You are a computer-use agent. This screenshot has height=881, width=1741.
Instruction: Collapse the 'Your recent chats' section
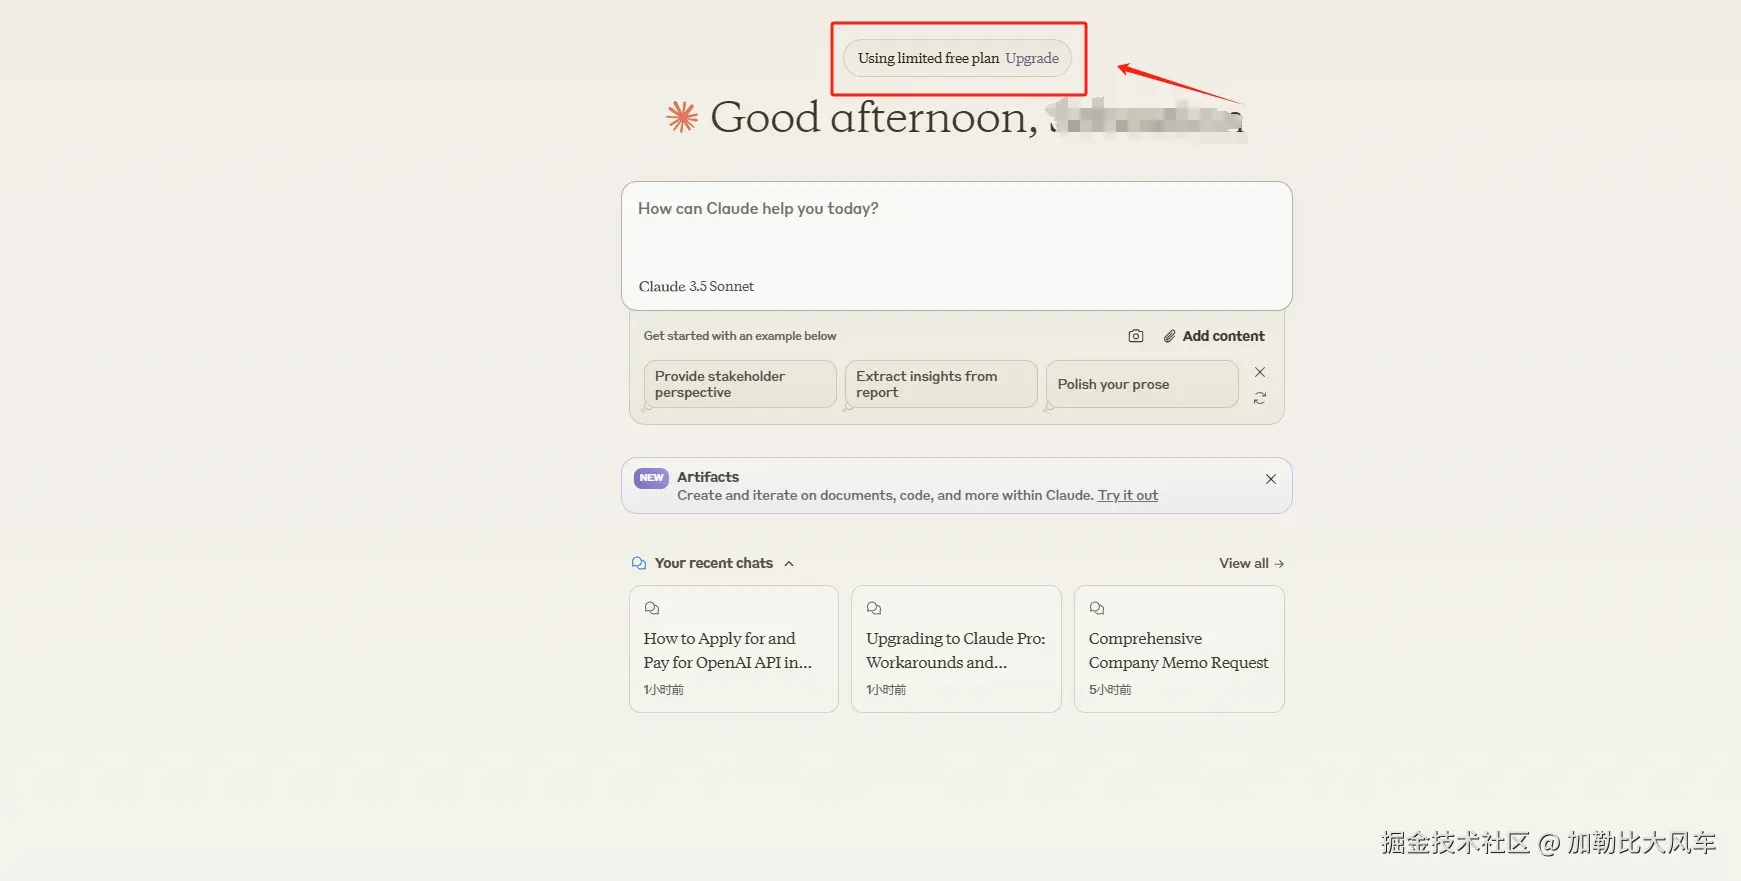click(789, 564)
